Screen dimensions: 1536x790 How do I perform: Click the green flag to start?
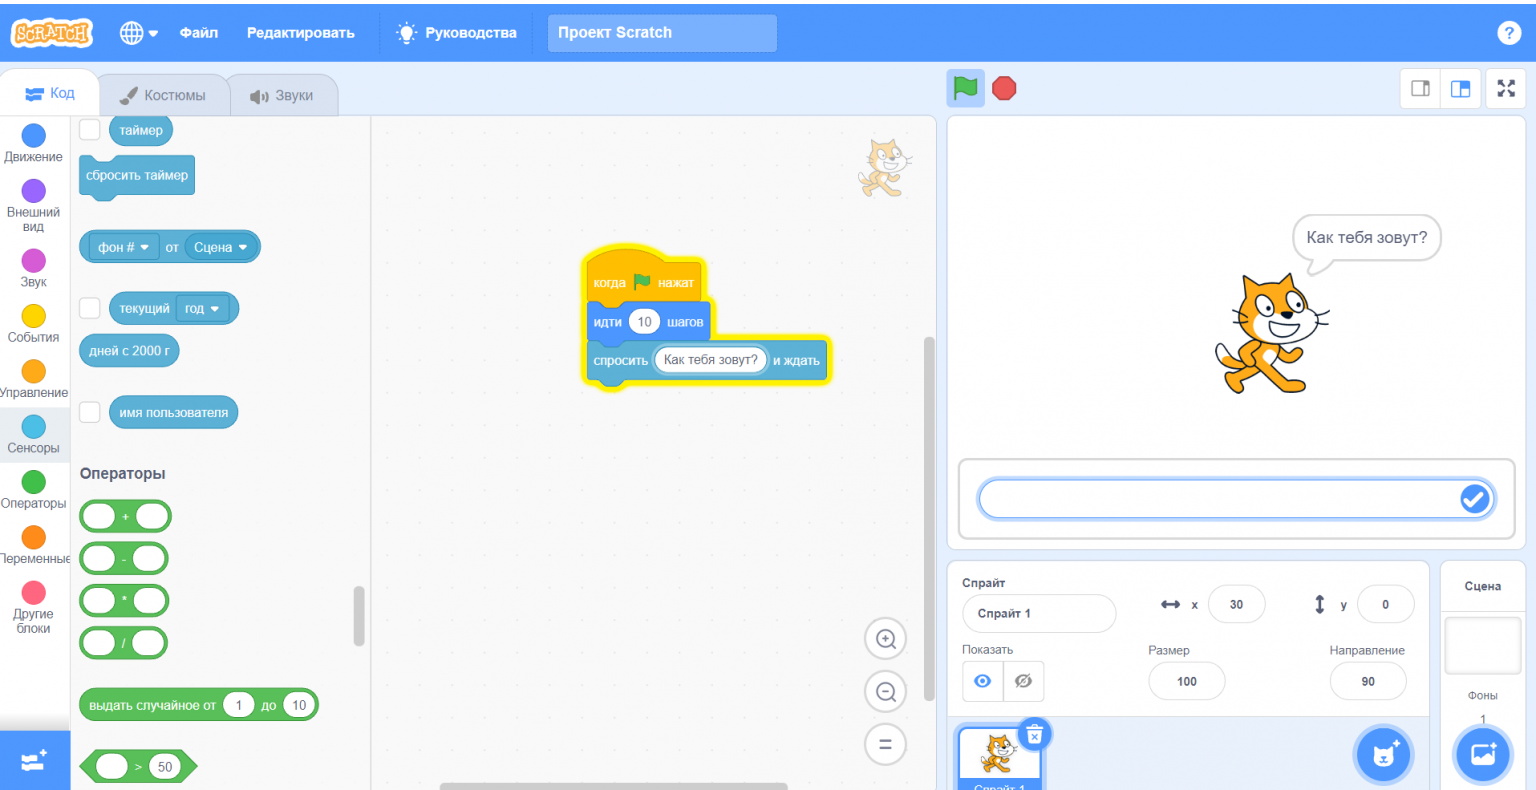[965, 88]
